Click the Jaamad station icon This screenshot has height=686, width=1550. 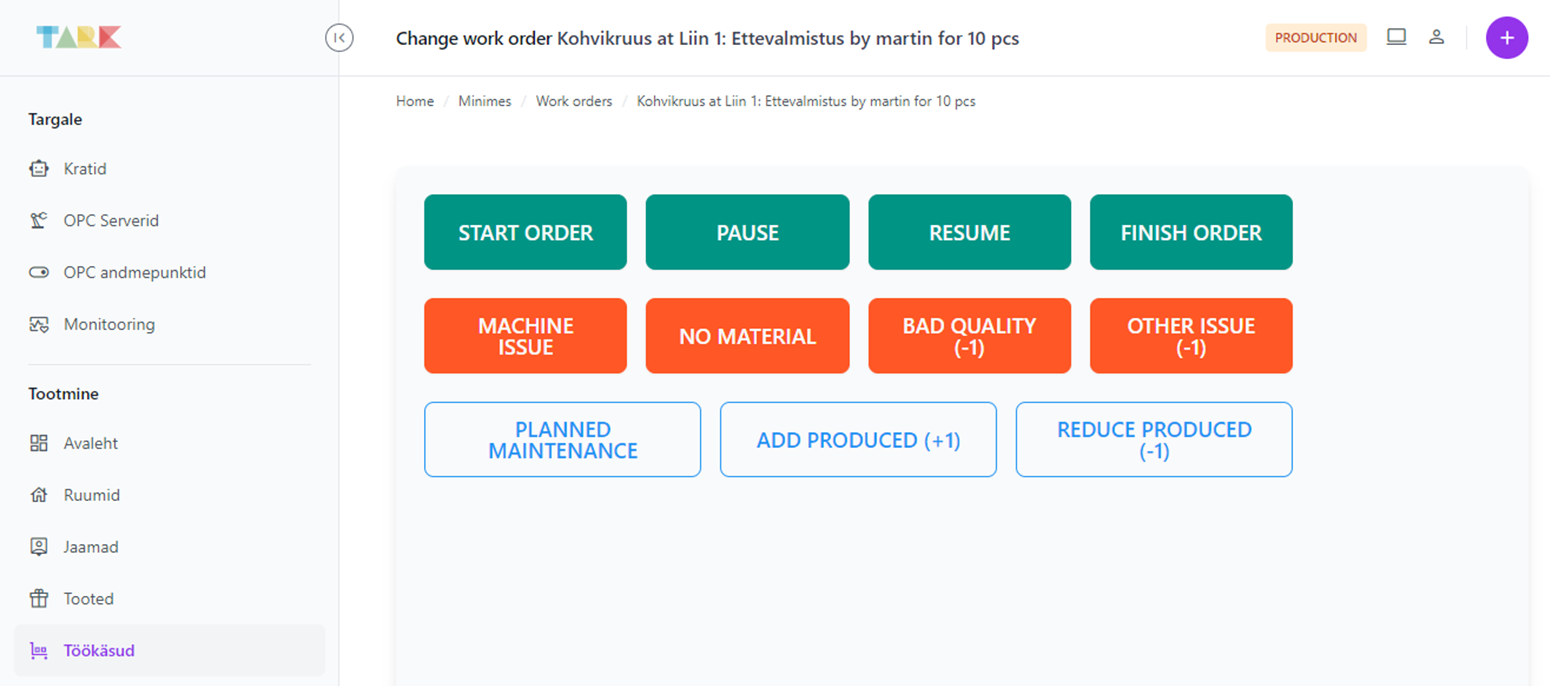(x=39, y=547)
